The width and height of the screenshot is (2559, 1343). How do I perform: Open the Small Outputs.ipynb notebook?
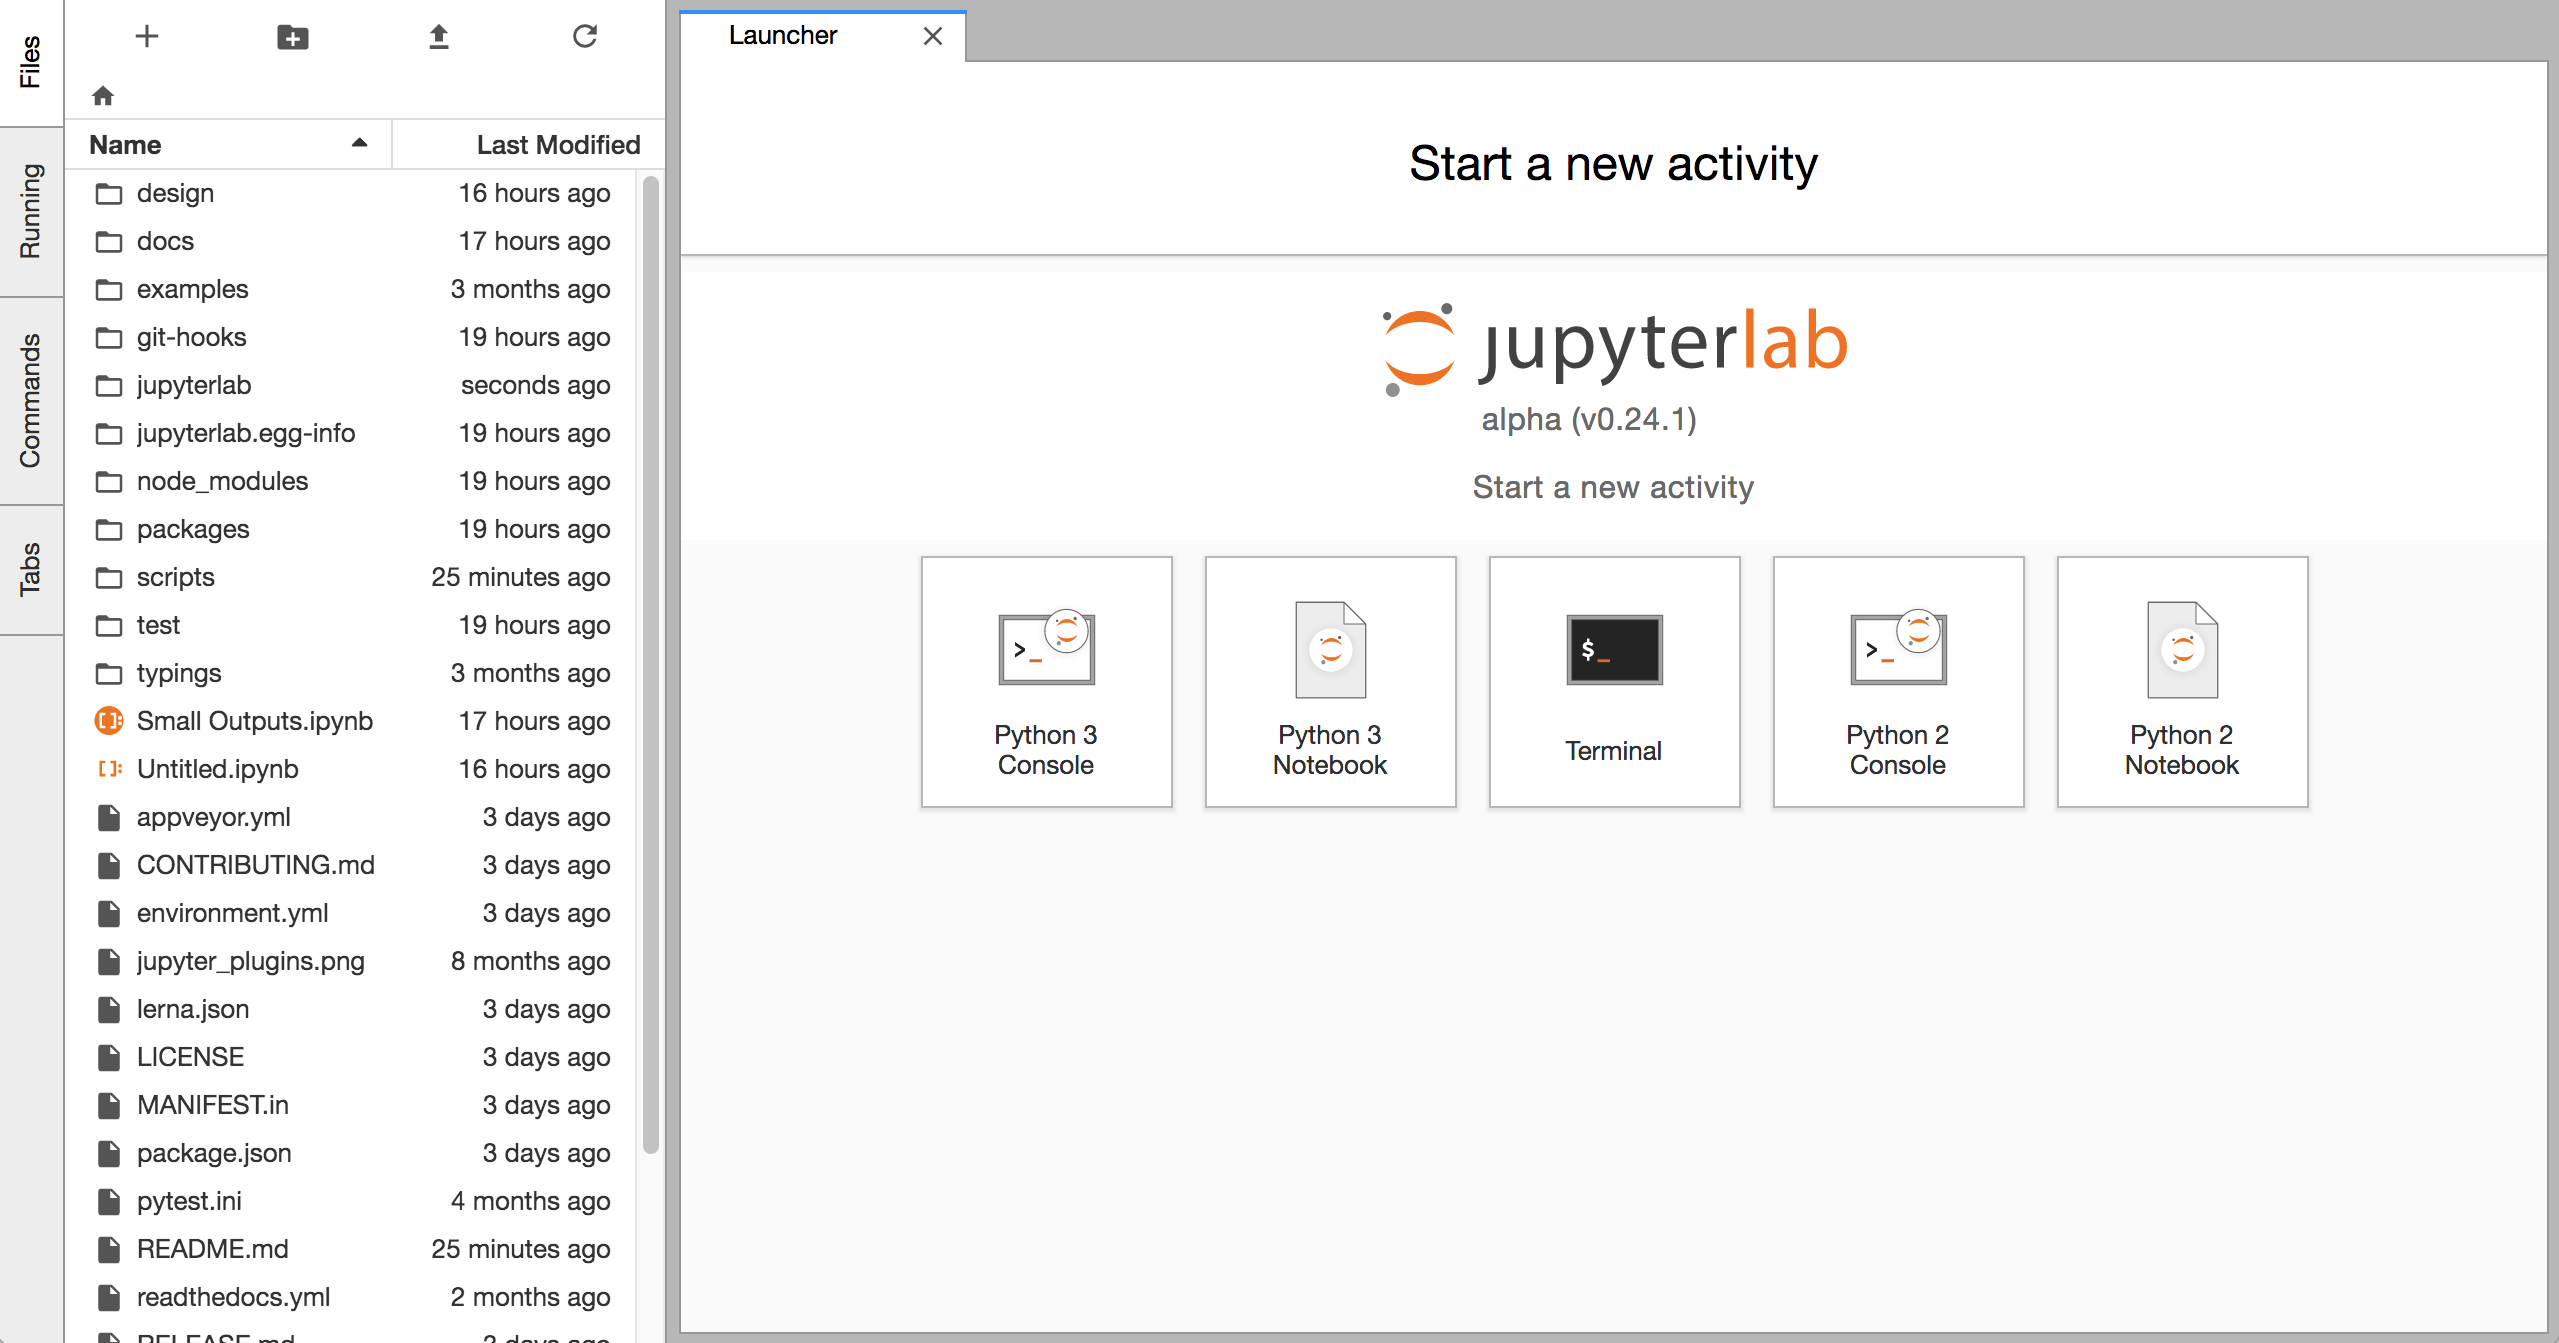(x=255, y=720)
